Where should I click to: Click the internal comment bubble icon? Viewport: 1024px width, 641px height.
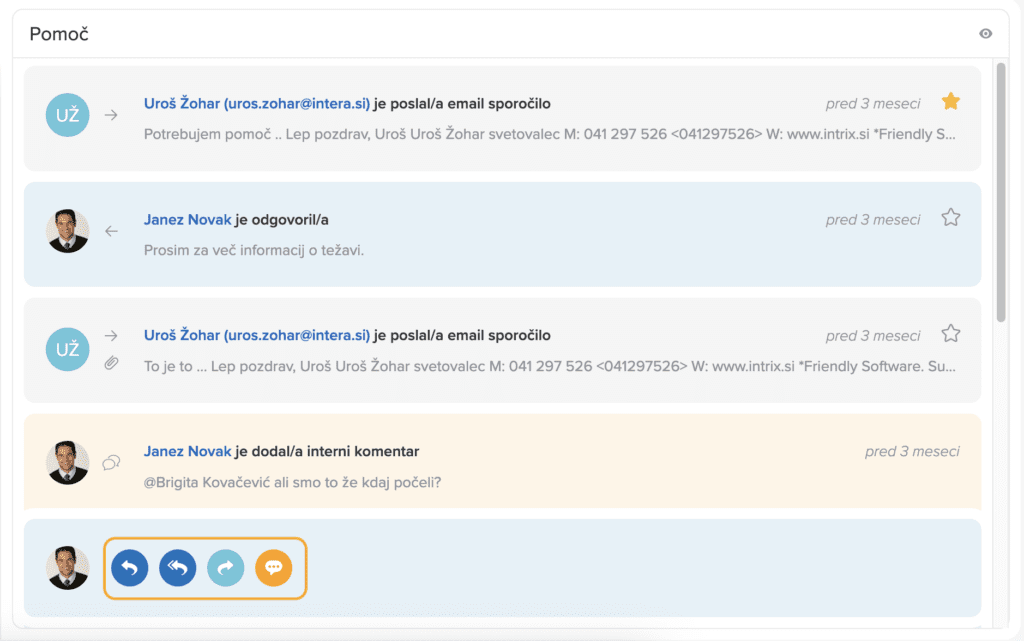click(x=112, y=462)
